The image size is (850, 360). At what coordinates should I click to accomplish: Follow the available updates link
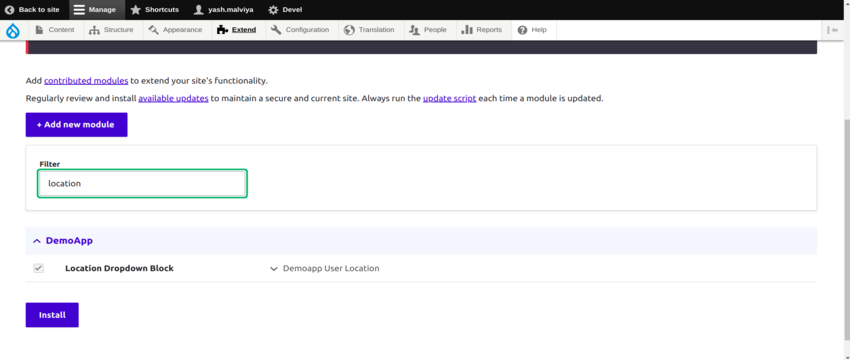tap(173, 99)
